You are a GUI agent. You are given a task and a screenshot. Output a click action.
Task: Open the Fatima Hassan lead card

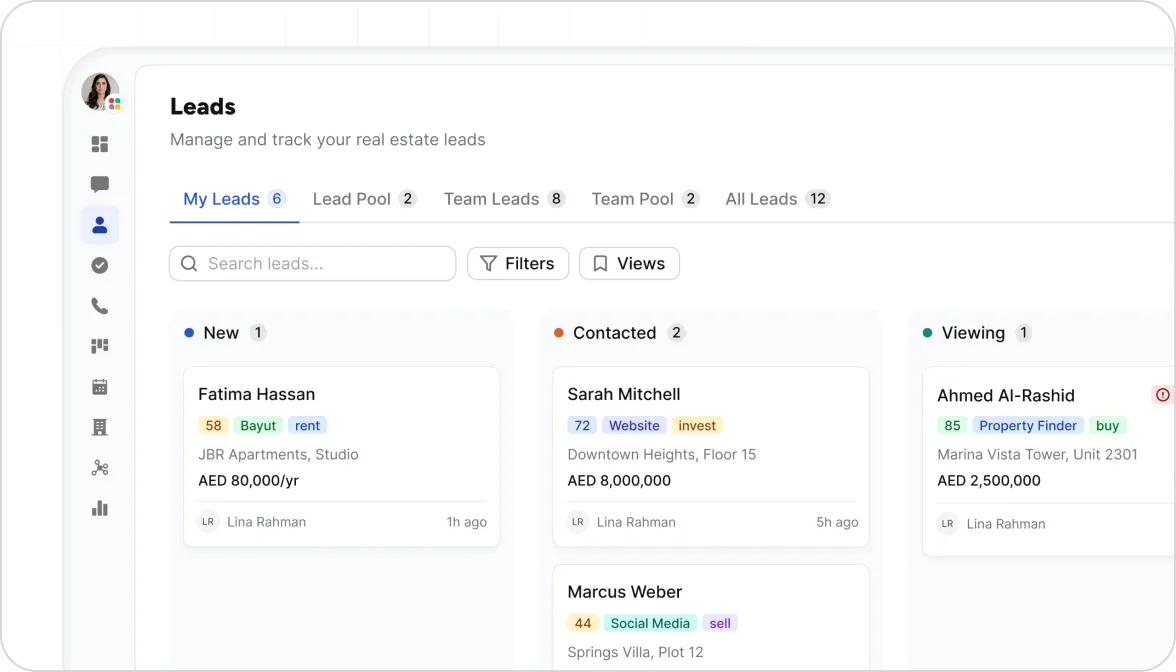point(342,457)
